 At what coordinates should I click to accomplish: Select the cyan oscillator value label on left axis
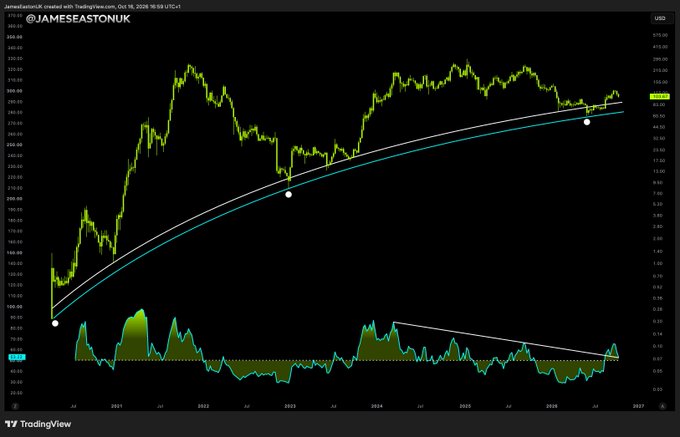pyautogui.click(x=17, y=357)
